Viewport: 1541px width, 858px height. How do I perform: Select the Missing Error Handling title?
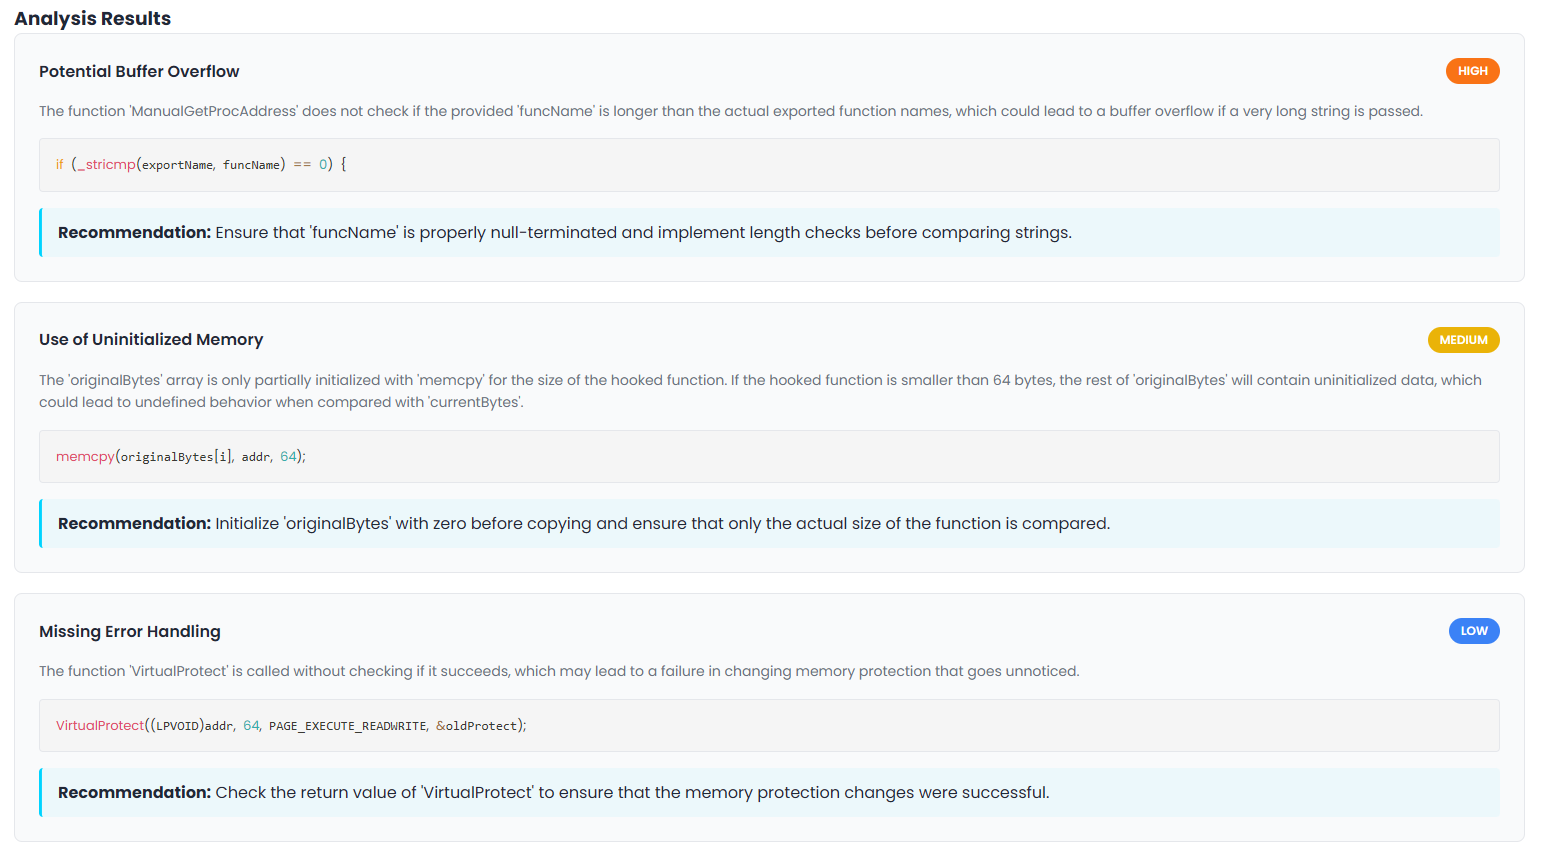[130, 631]
